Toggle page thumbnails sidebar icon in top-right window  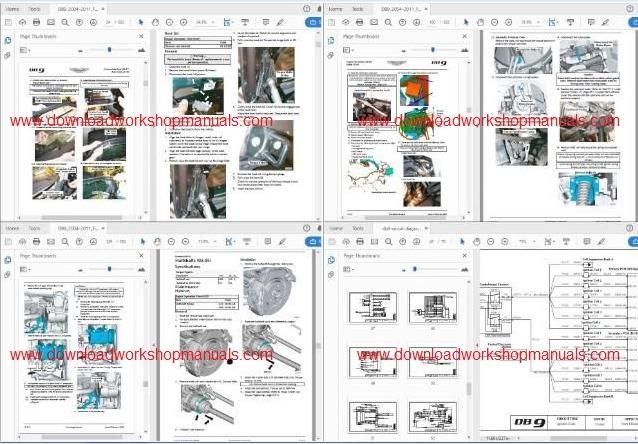click(332, 41)
